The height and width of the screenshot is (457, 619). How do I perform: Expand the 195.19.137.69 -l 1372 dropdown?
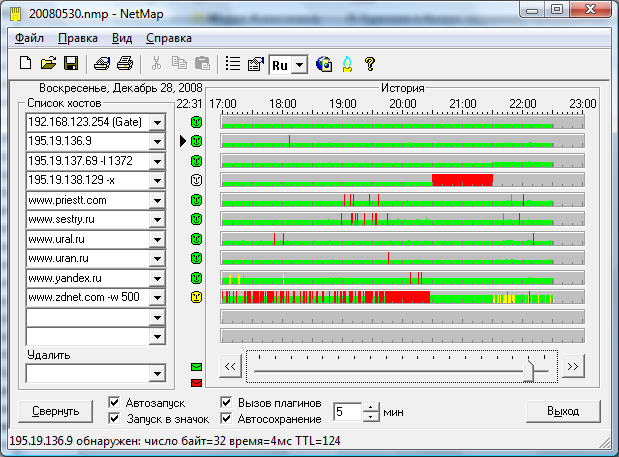tap(157, 161)
